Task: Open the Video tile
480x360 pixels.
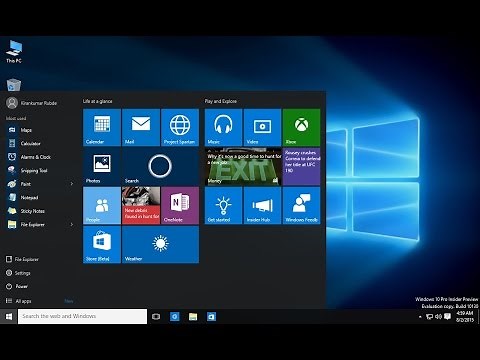Action: (262, 127)
